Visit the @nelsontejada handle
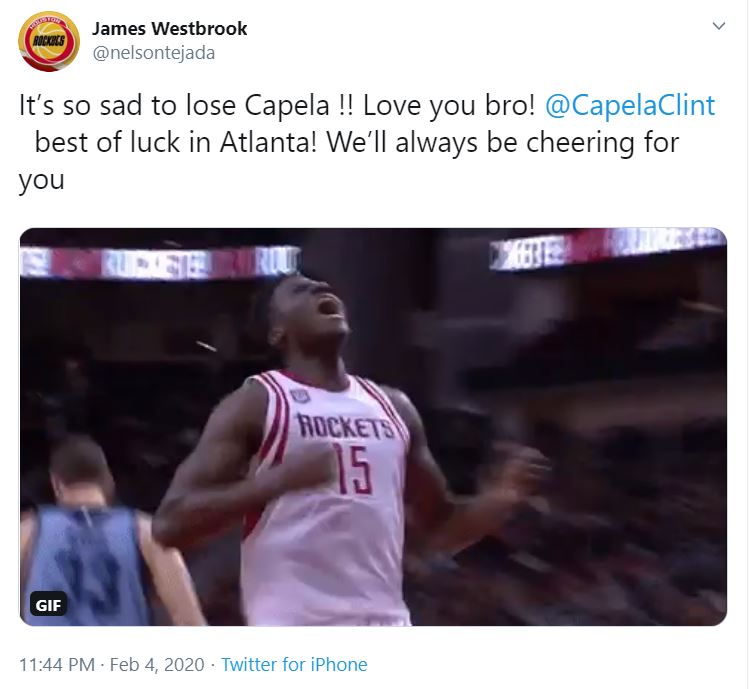Screen dimensions: 749x689 pos(153,53)
